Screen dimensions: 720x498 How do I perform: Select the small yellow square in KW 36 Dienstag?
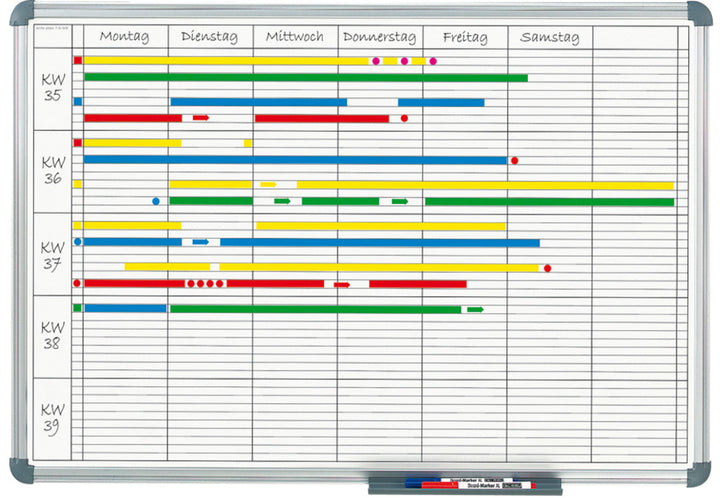pyautogui.click(x=248, y=143)
